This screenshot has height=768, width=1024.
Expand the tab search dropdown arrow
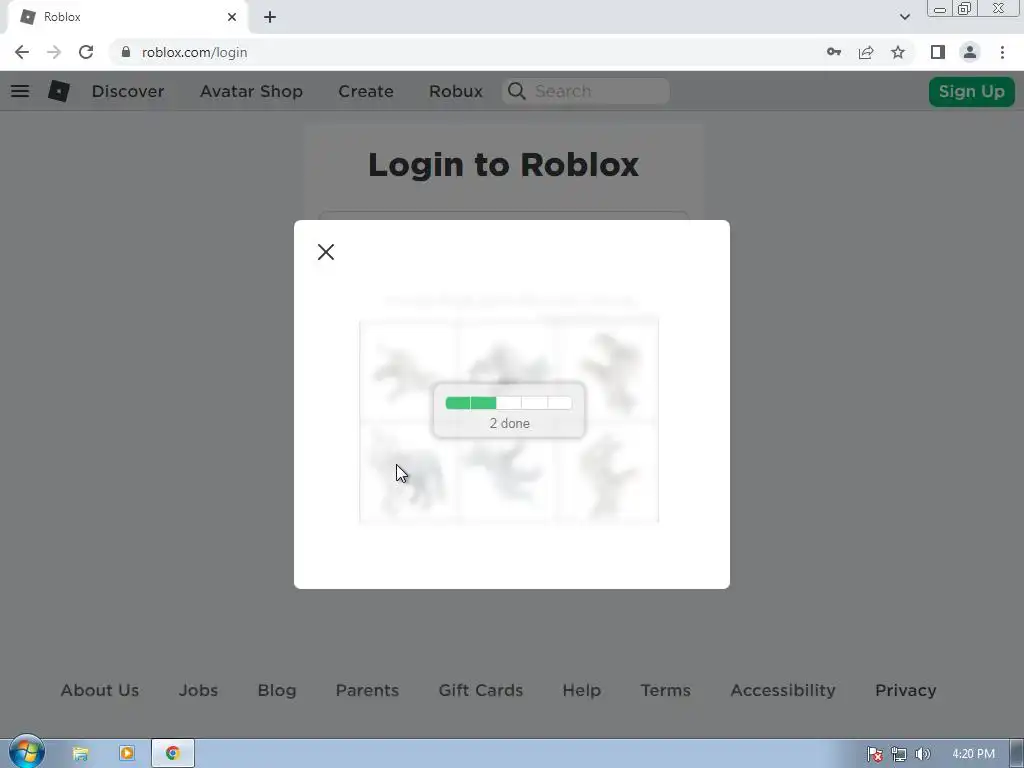pyautogui.click(x=904, y=17)
